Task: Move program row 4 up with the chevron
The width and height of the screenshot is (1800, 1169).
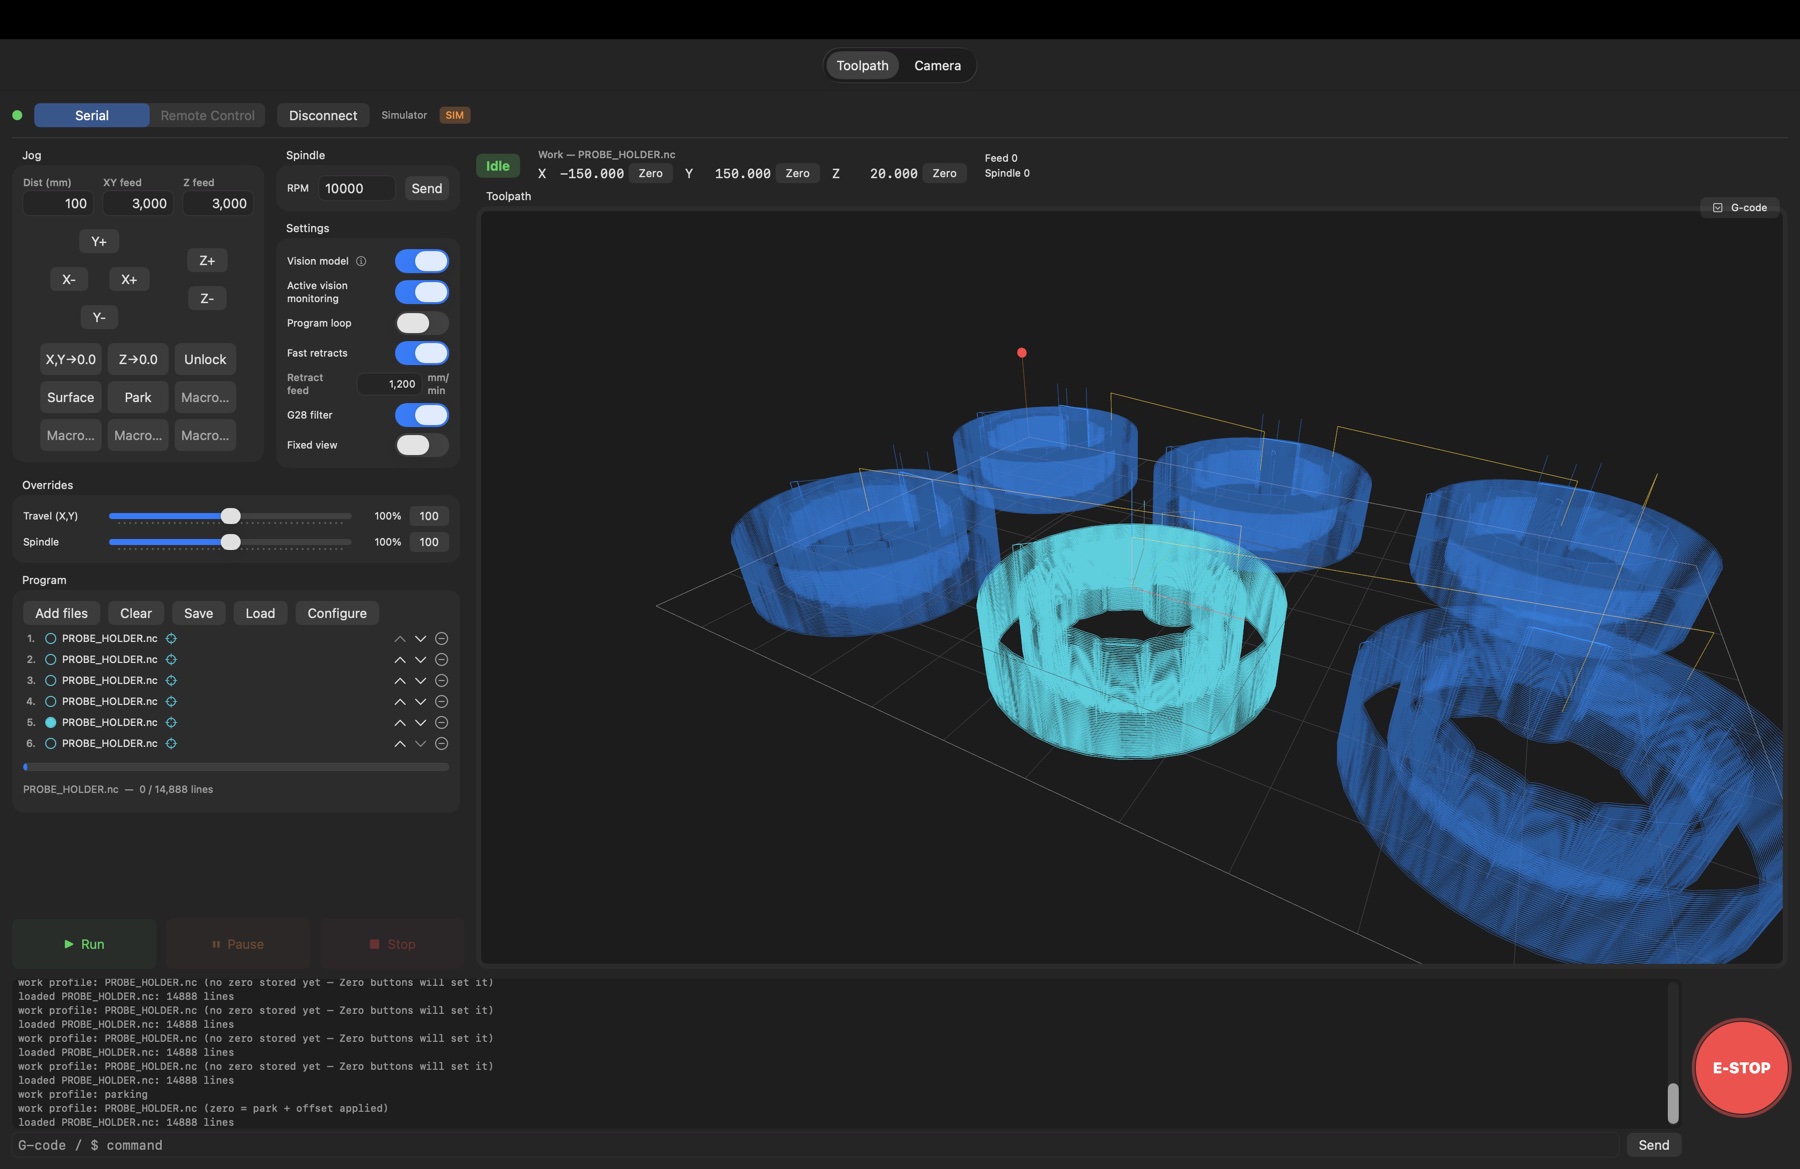Action: tap(400, 701)
